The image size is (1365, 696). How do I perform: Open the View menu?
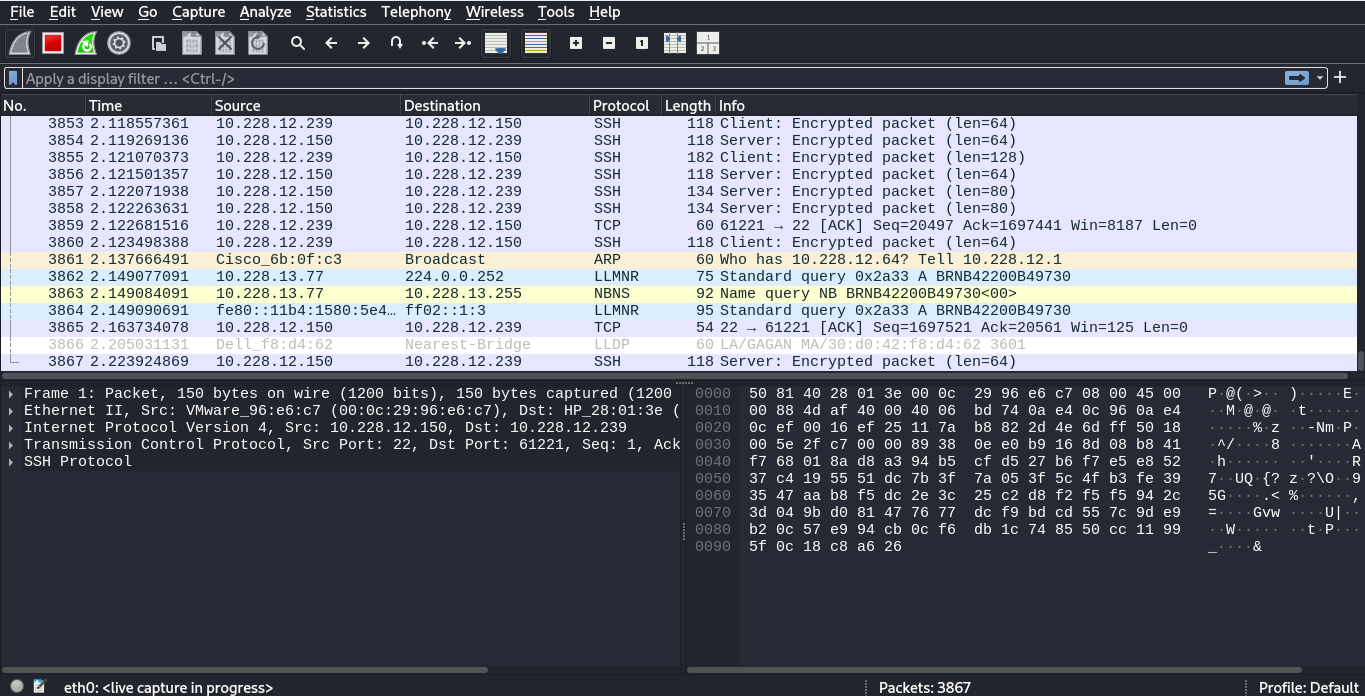[x=107, y=12]
